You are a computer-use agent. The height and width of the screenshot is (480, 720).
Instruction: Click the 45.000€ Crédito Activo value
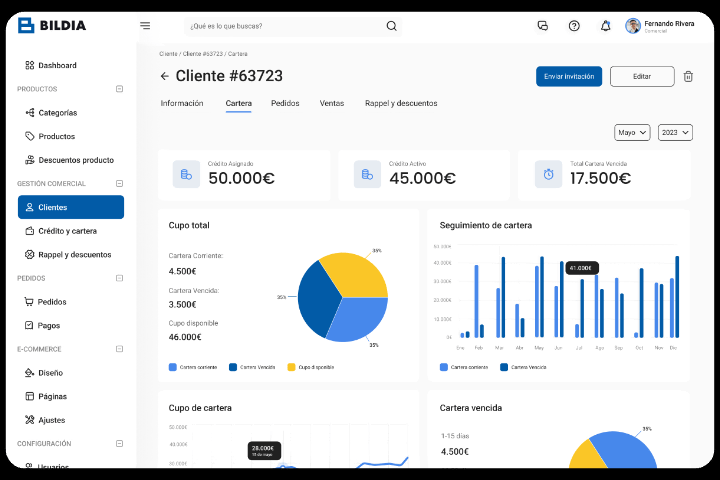tap(422, 178)
